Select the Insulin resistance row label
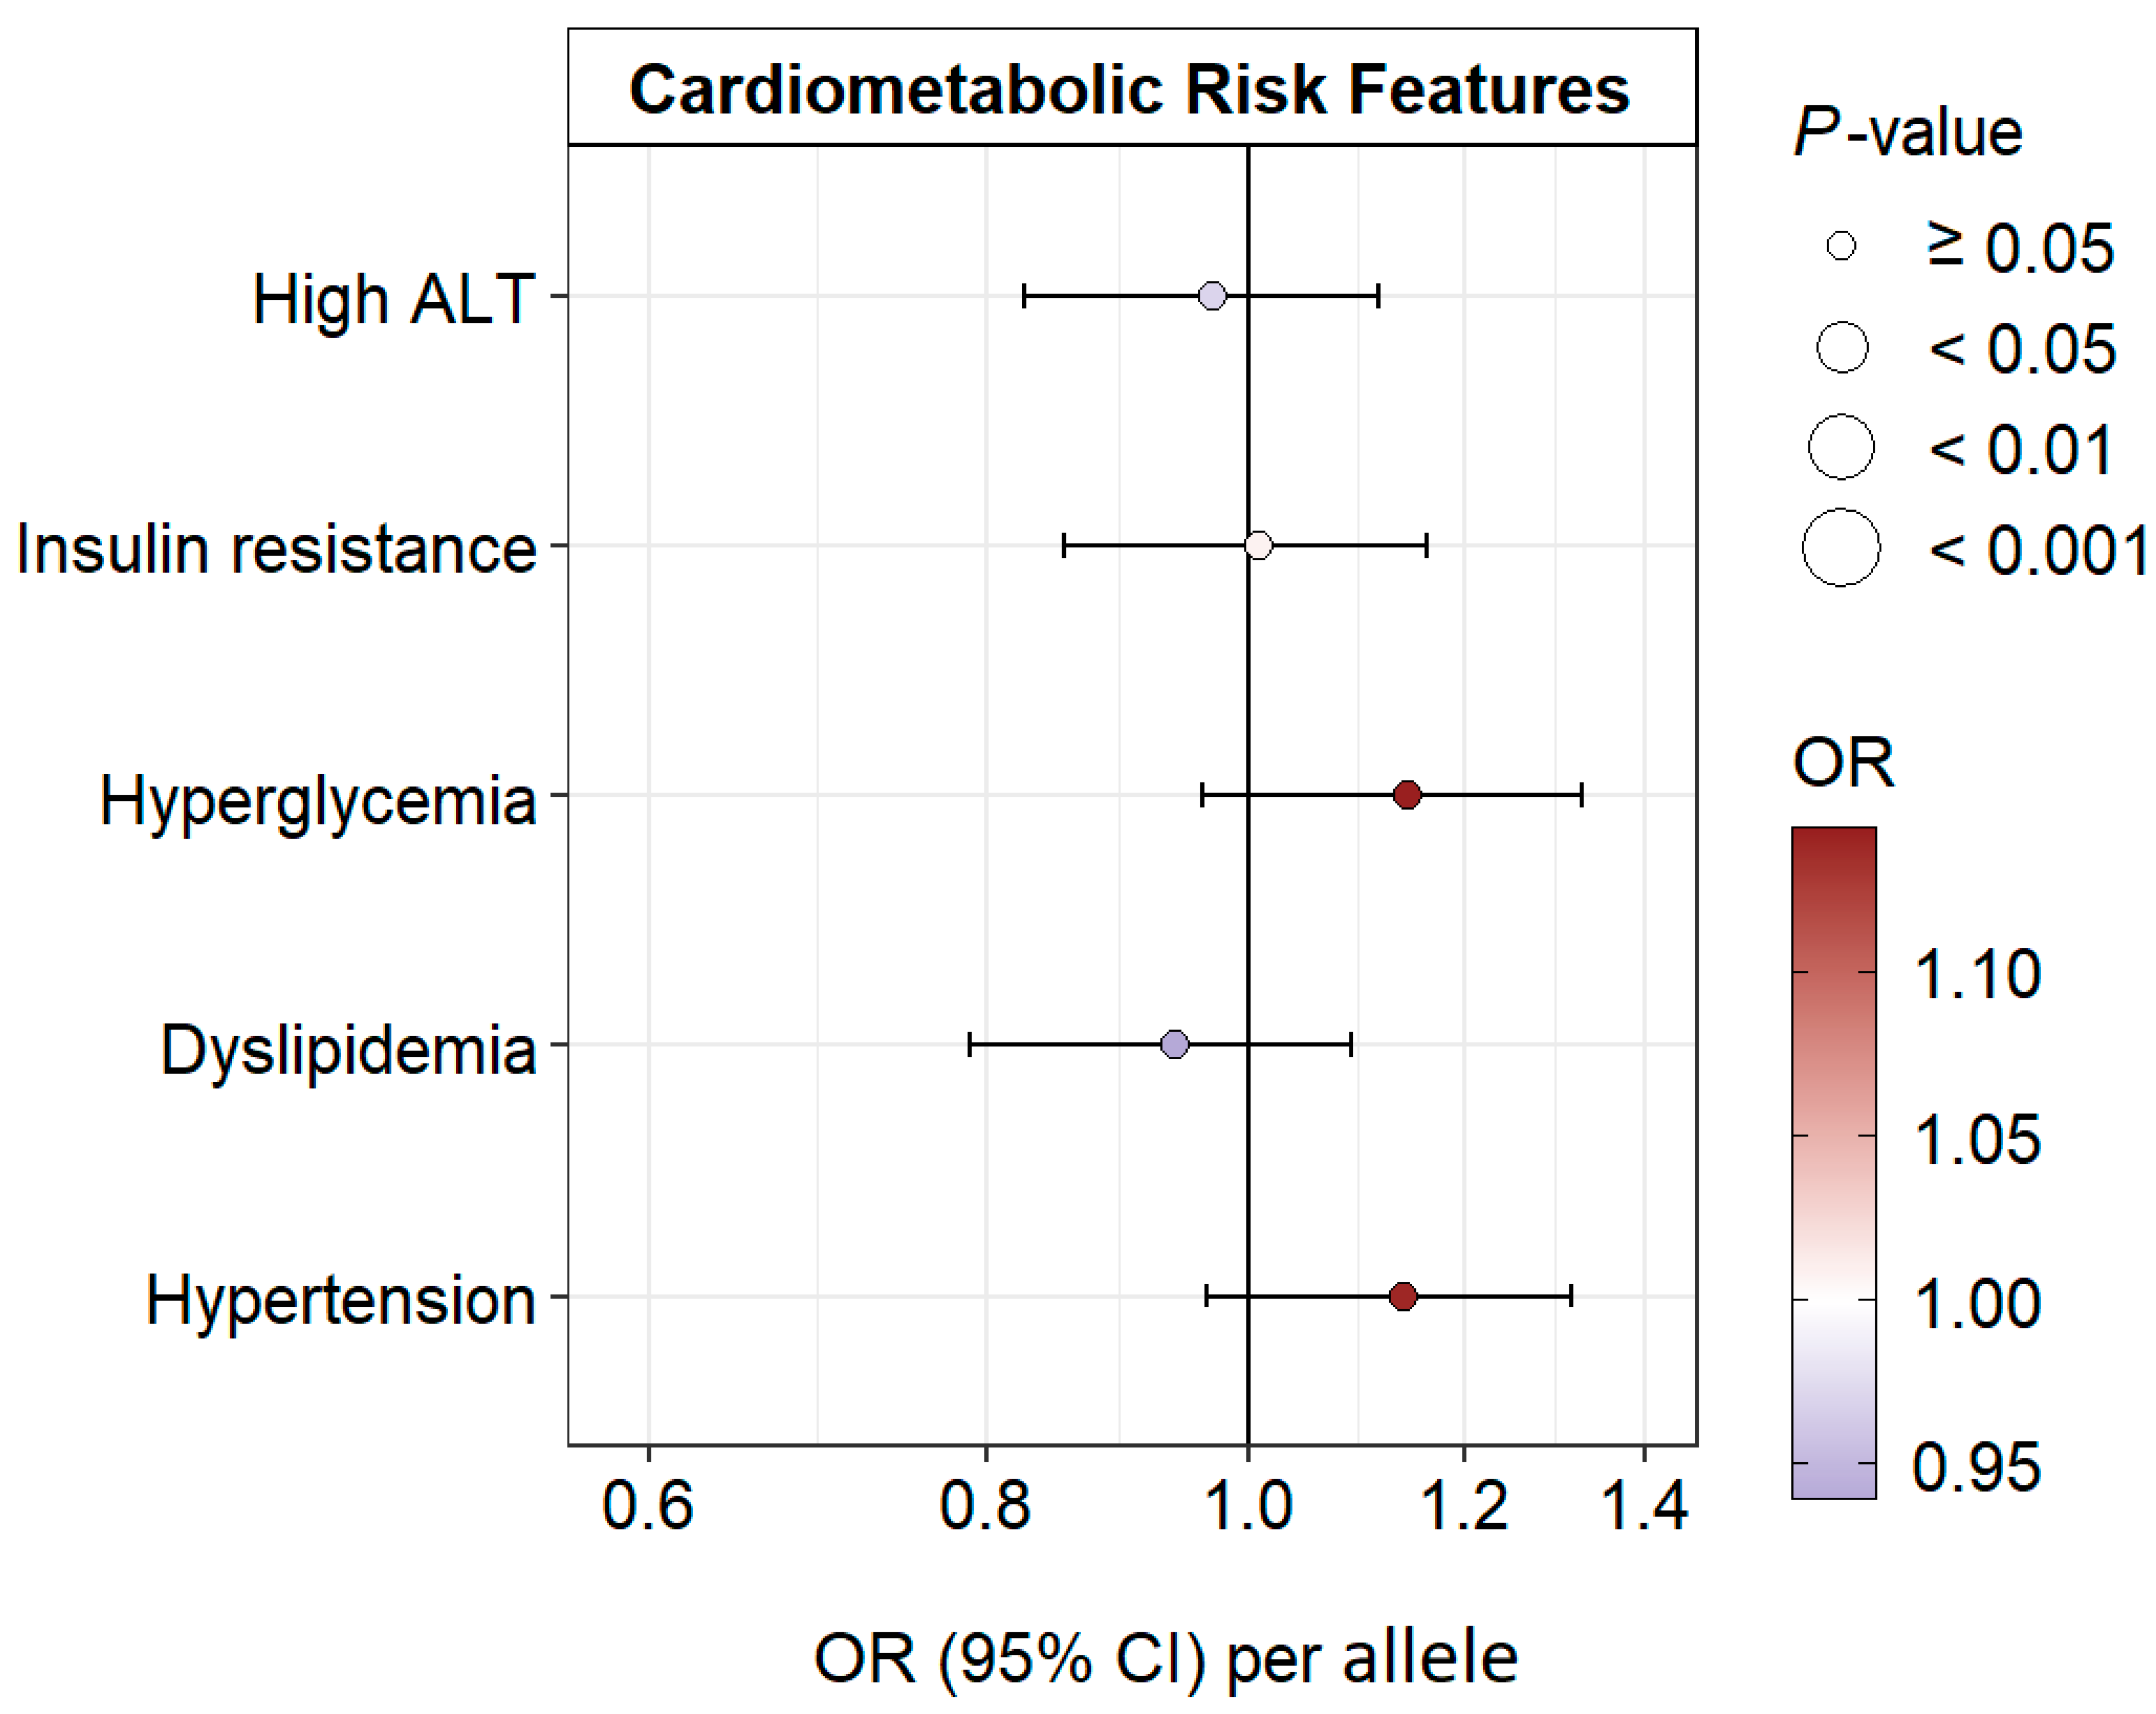 277,550
